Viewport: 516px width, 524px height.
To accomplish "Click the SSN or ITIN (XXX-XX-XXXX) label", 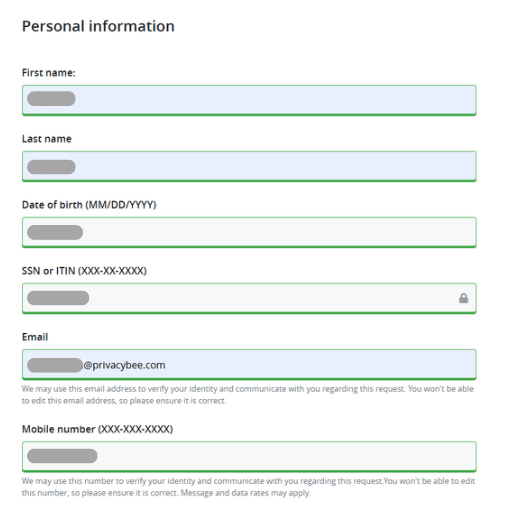I will (84, 271).
